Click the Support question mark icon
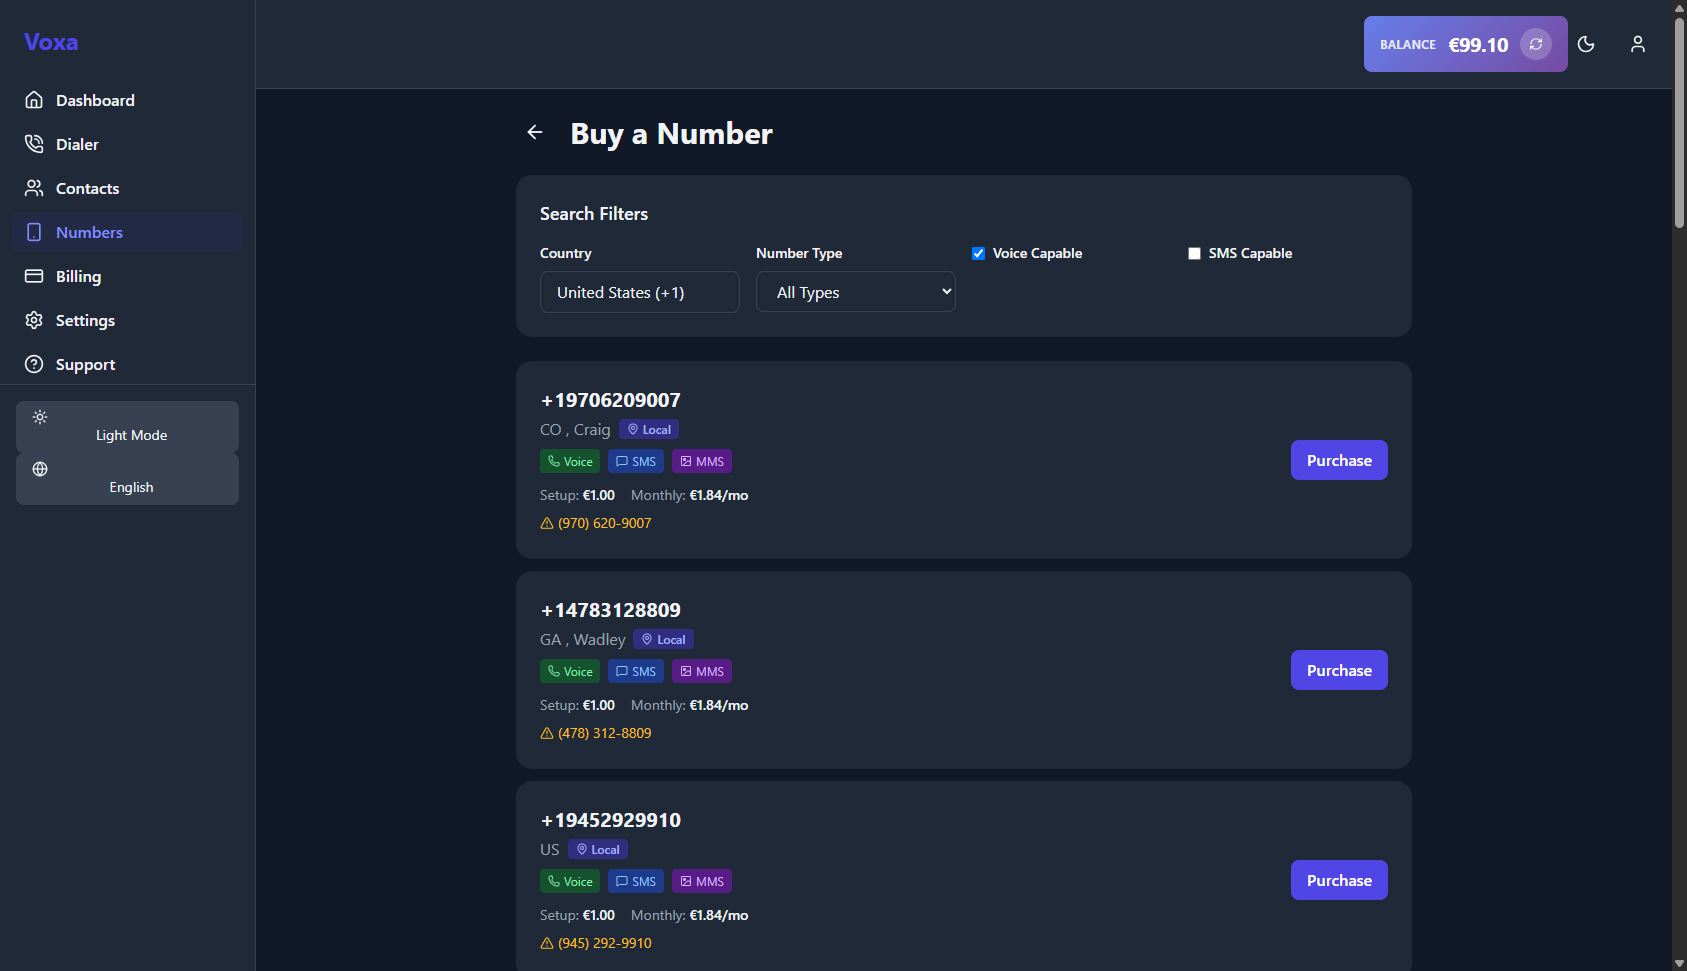This screenshot has height=971, width=1687. pyautogui.click(x=34, y=364)
